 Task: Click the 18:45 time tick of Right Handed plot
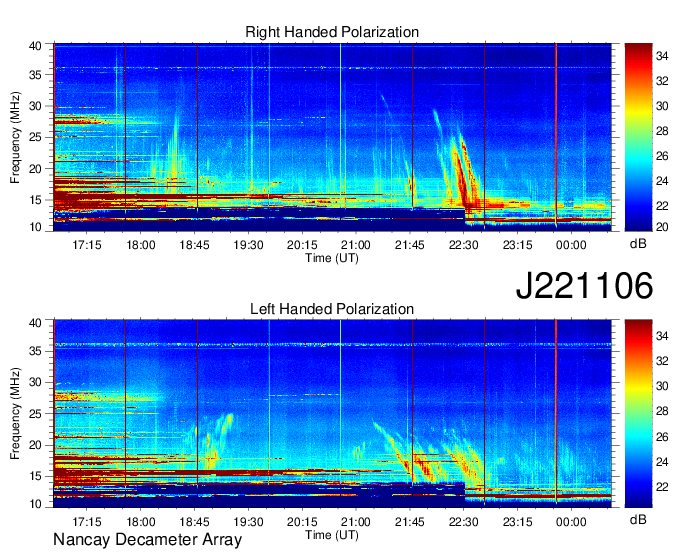click(x=195, y=245)
